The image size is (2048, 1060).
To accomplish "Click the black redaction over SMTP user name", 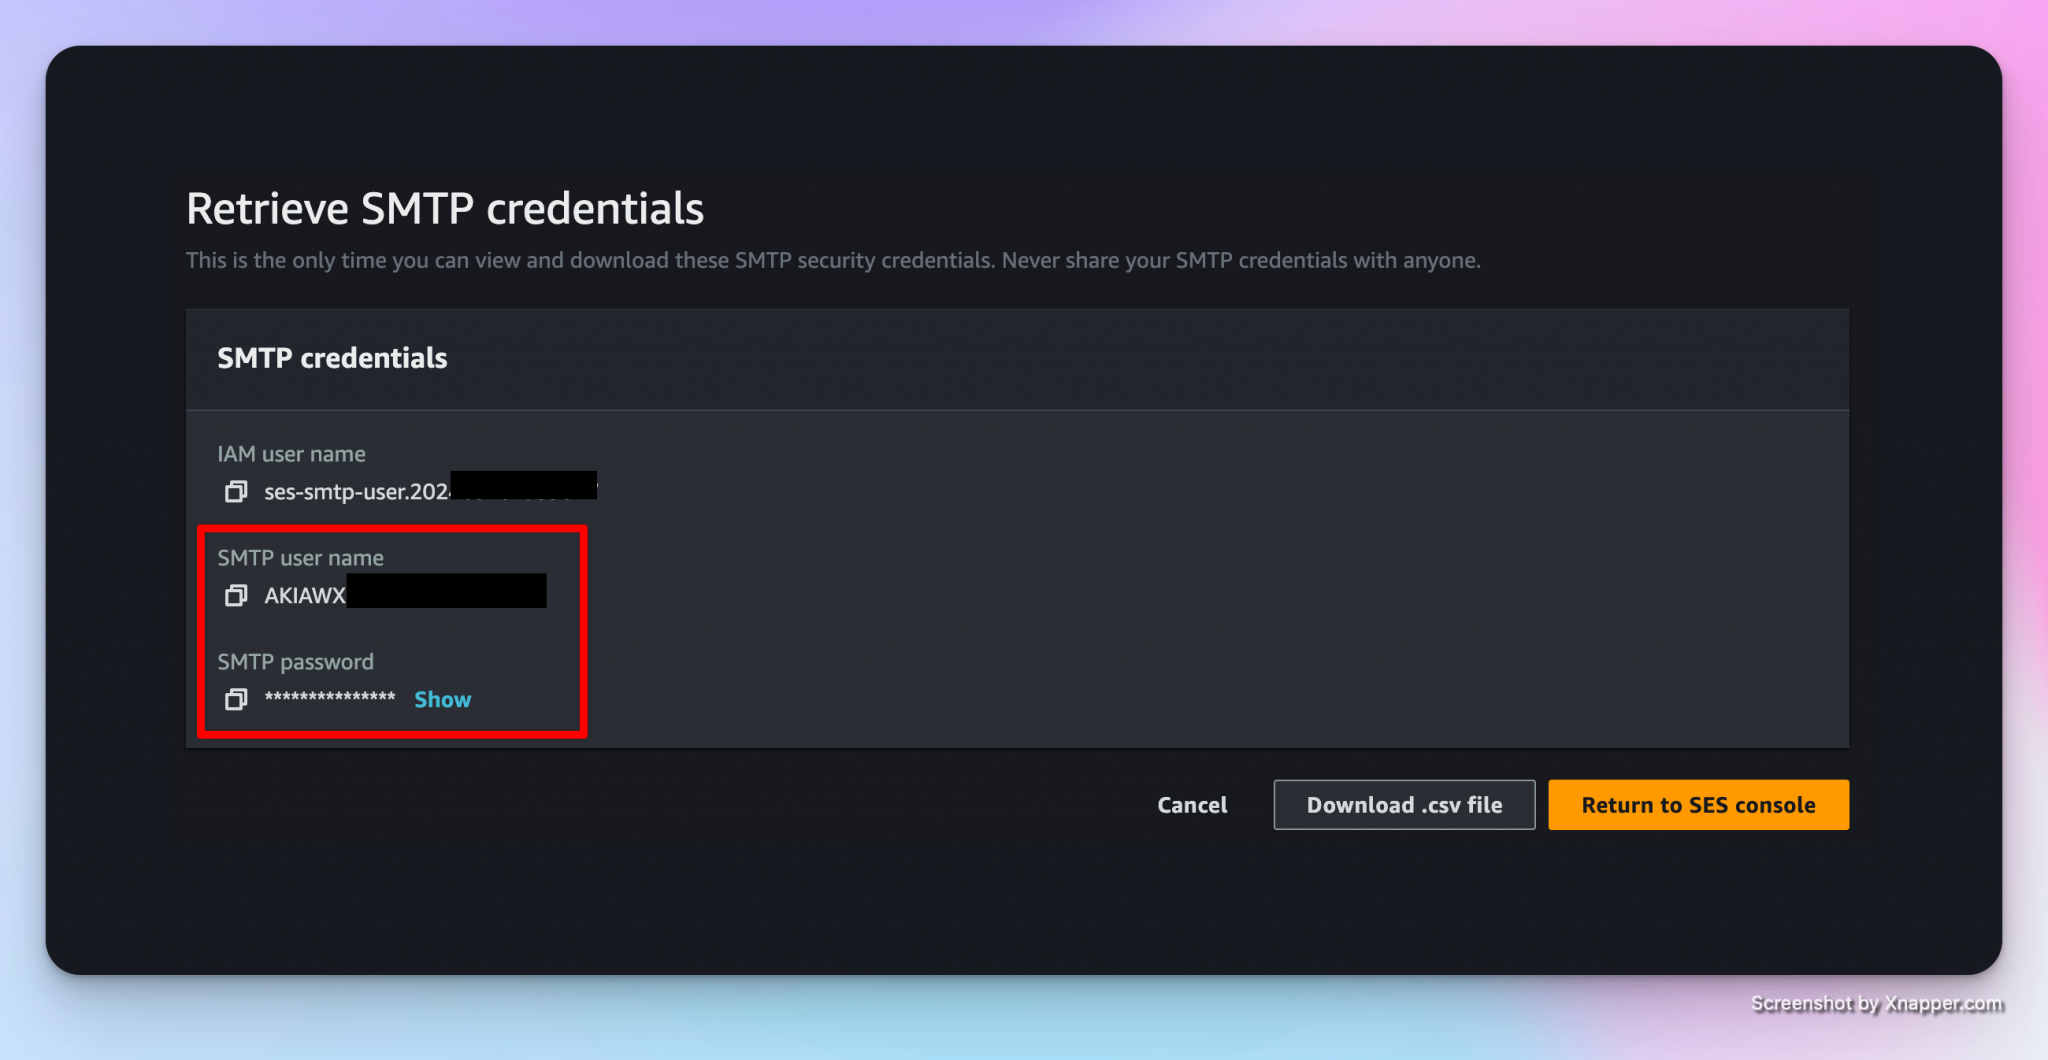I will [446, 591].
